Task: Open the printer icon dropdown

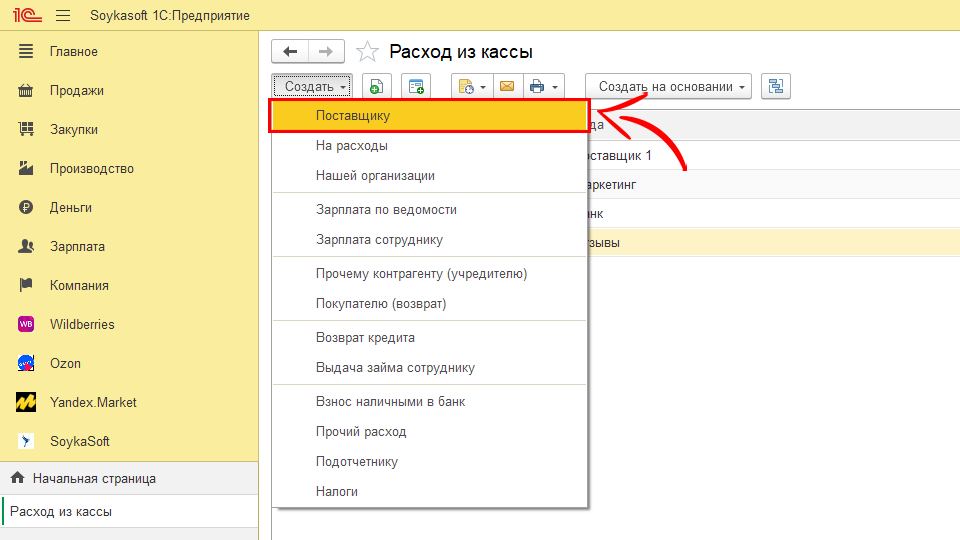Action: pos(546,87)
